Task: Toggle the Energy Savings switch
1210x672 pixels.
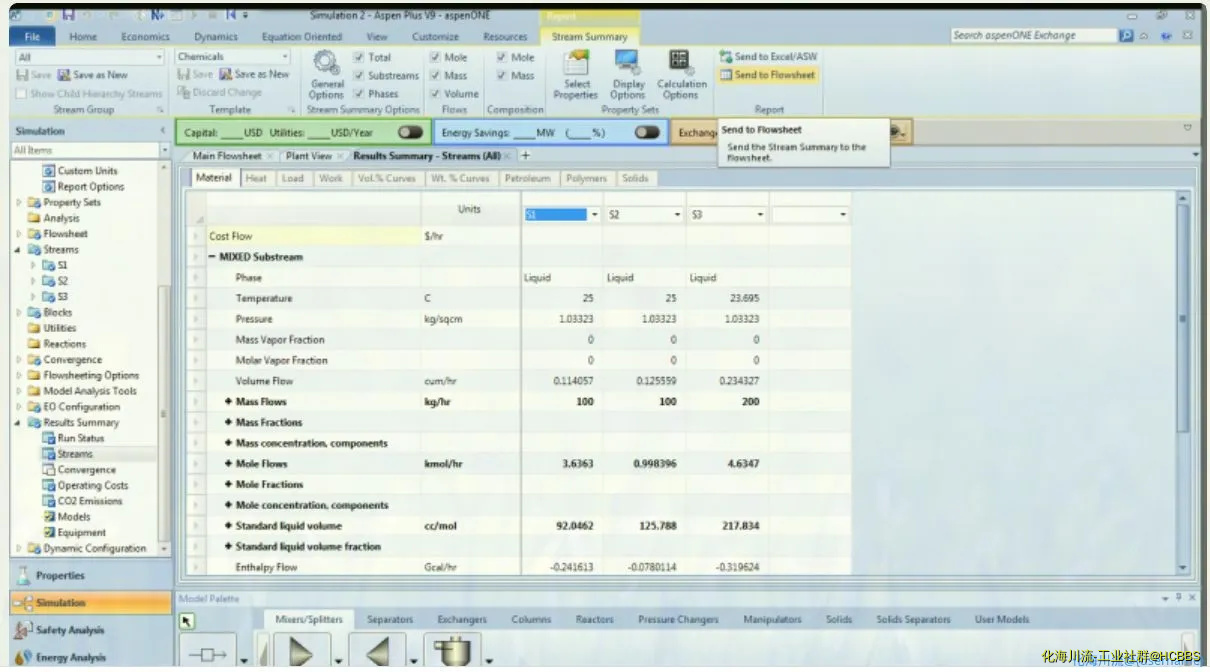Action: pos(647,132)
